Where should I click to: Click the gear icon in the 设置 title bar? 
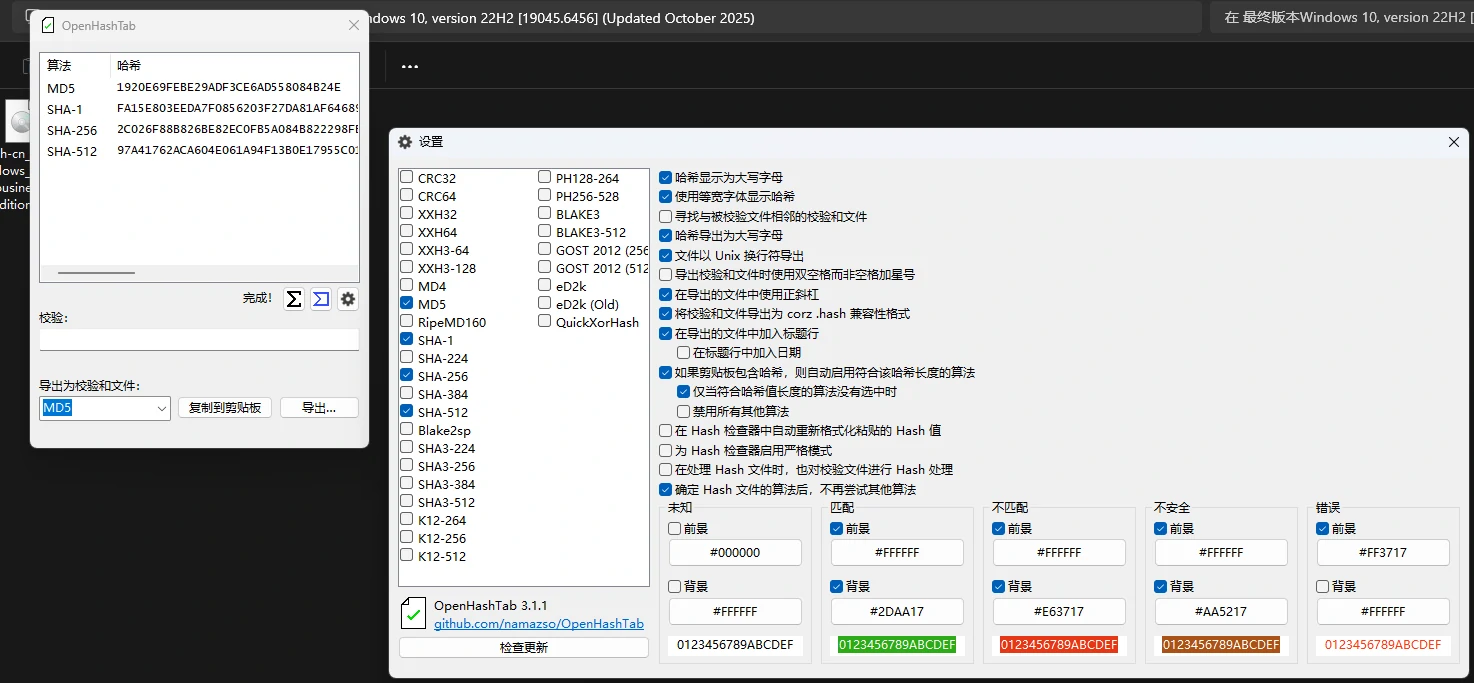[405, 142]
